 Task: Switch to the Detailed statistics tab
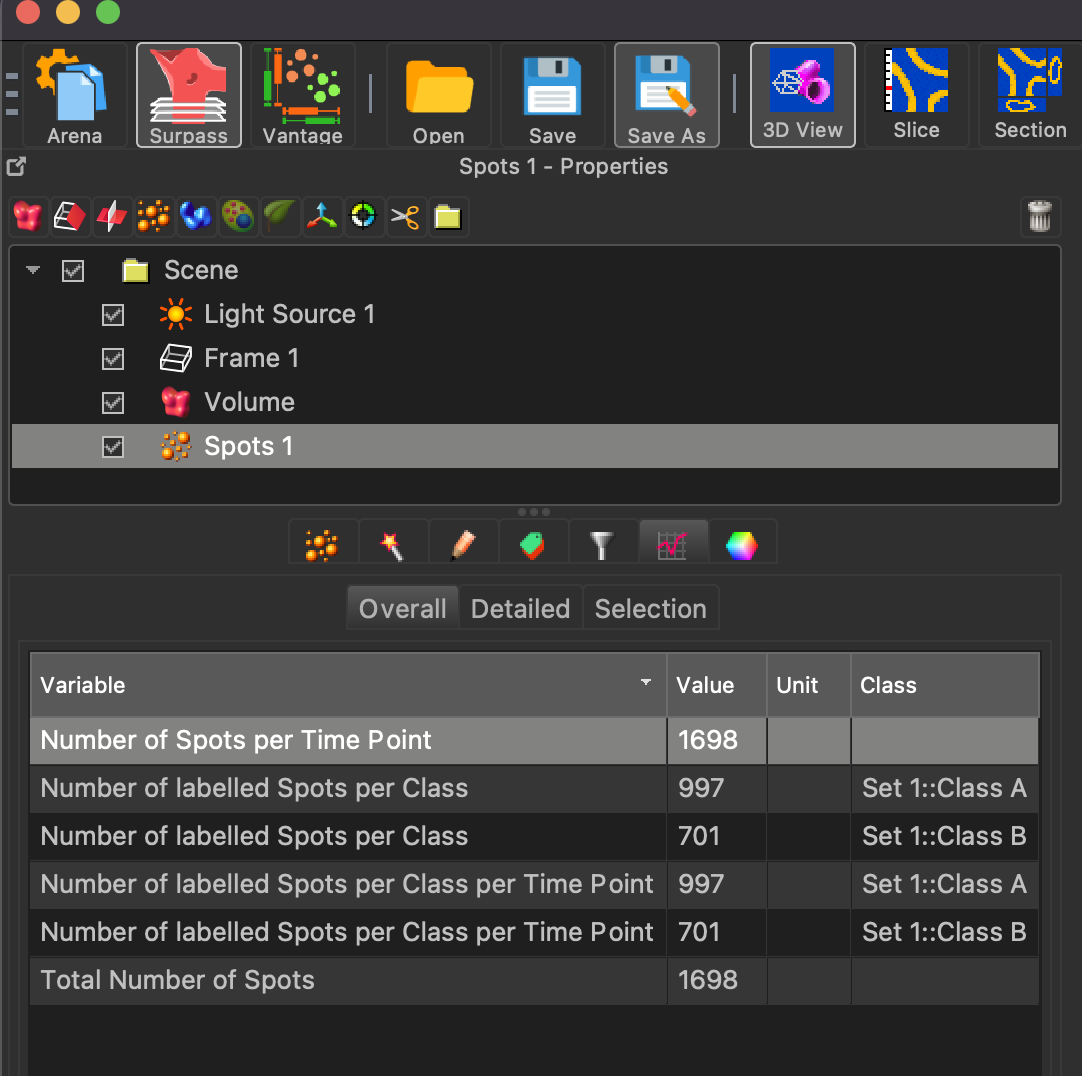520,608
